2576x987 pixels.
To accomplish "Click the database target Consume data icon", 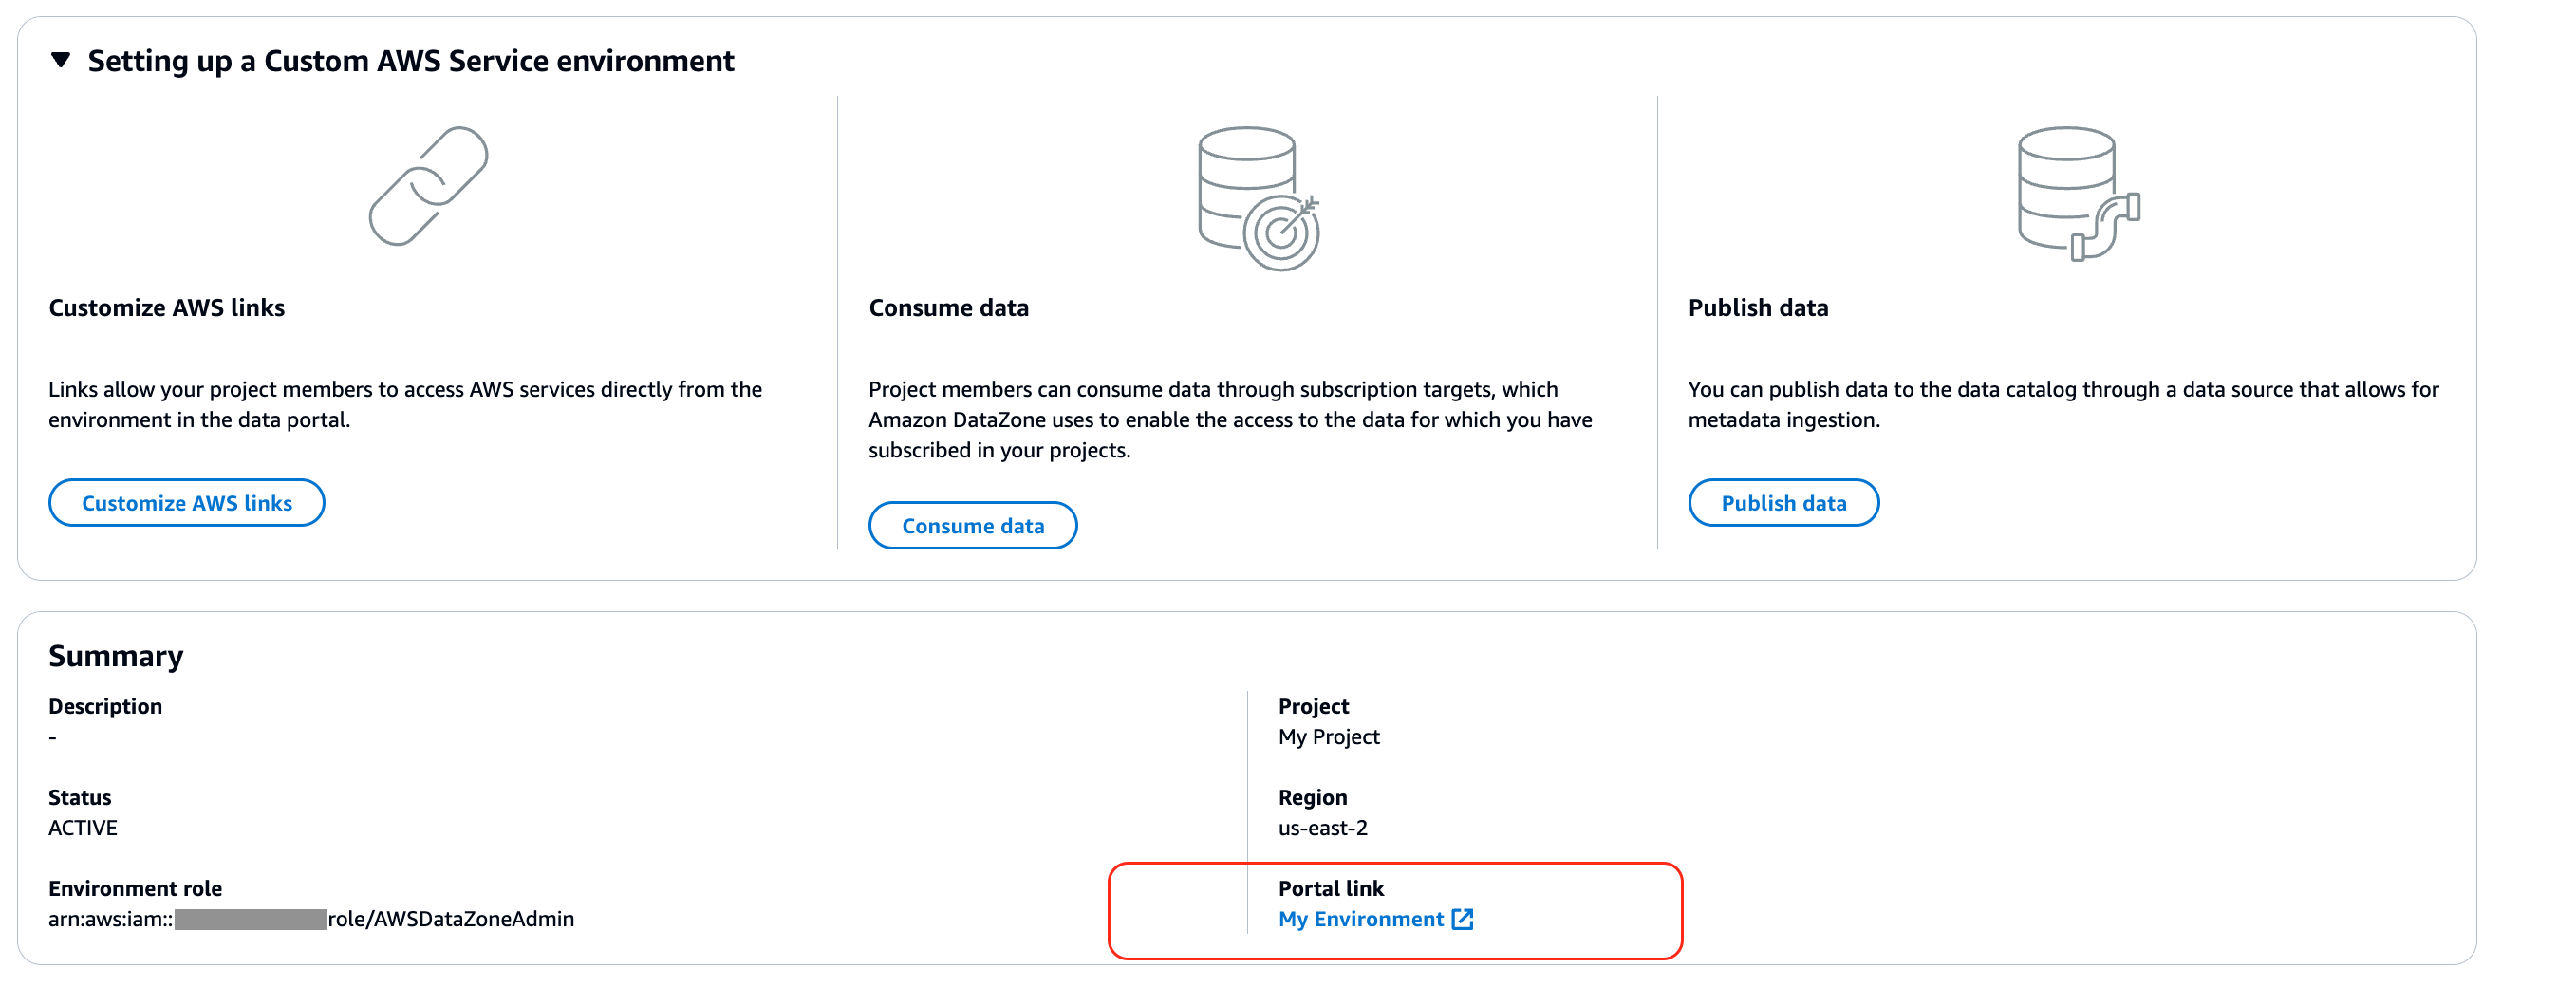I will (1258, 198).
